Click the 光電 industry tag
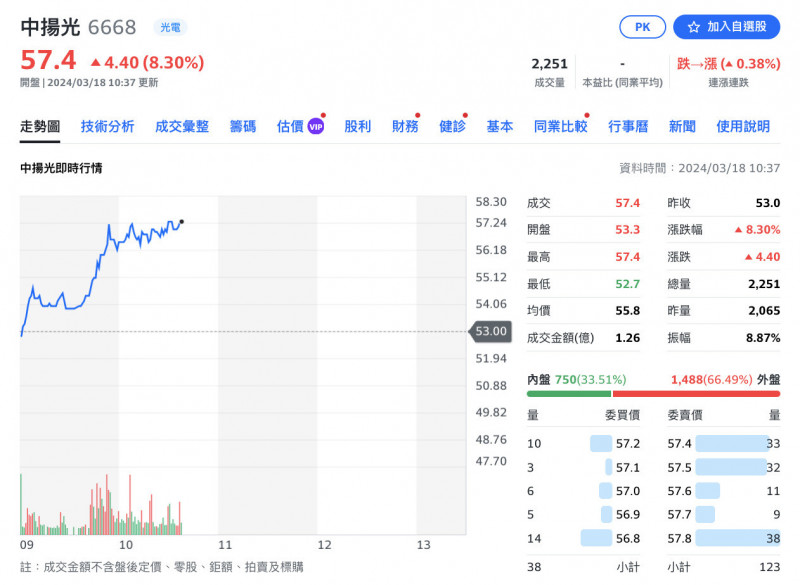Screen dimensions: 800x585 point(169,28)
